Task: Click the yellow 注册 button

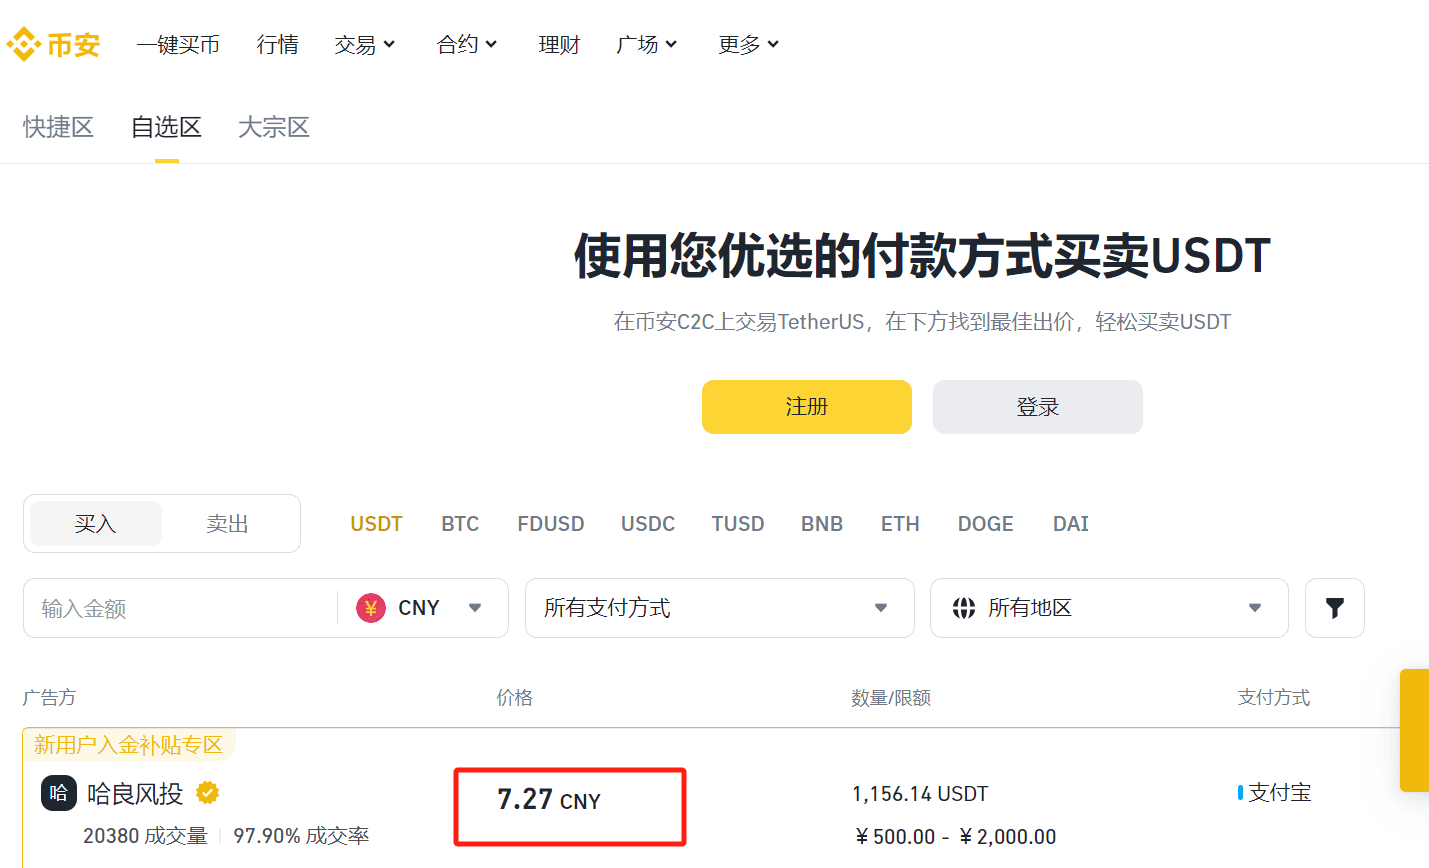Action: coord(807,407)
